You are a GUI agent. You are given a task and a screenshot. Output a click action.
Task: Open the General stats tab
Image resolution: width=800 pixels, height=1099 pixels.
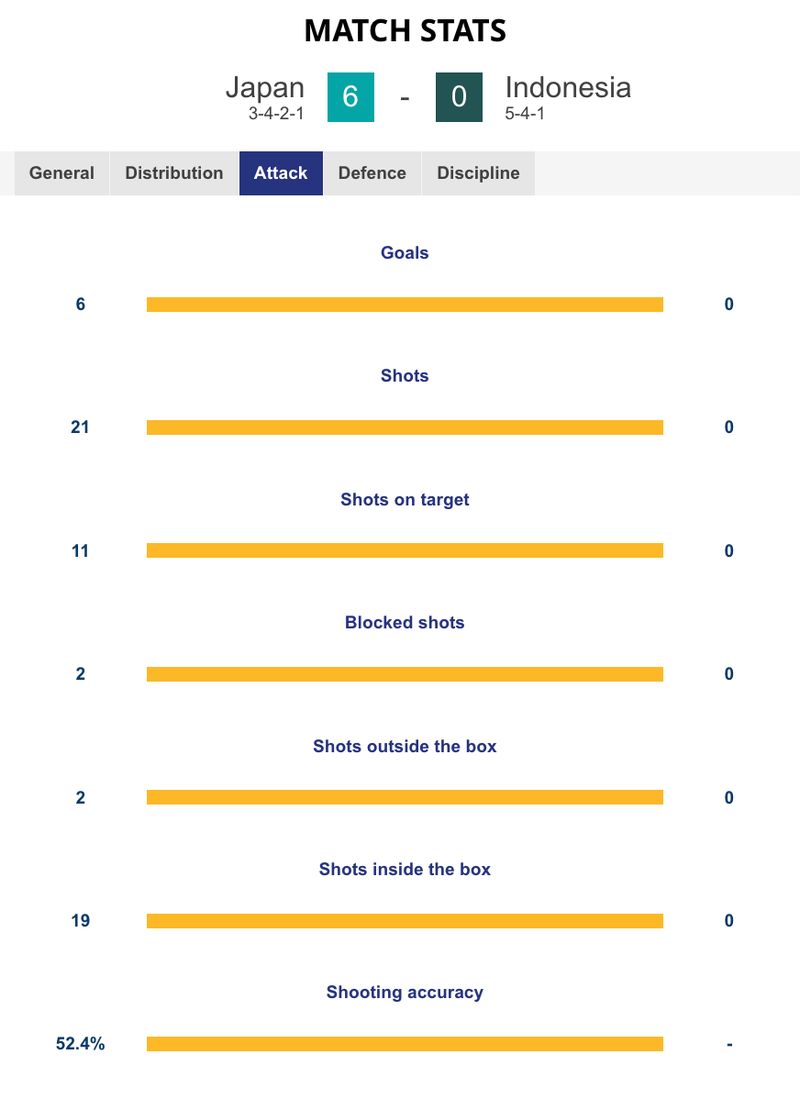click(x=62, y=173)
